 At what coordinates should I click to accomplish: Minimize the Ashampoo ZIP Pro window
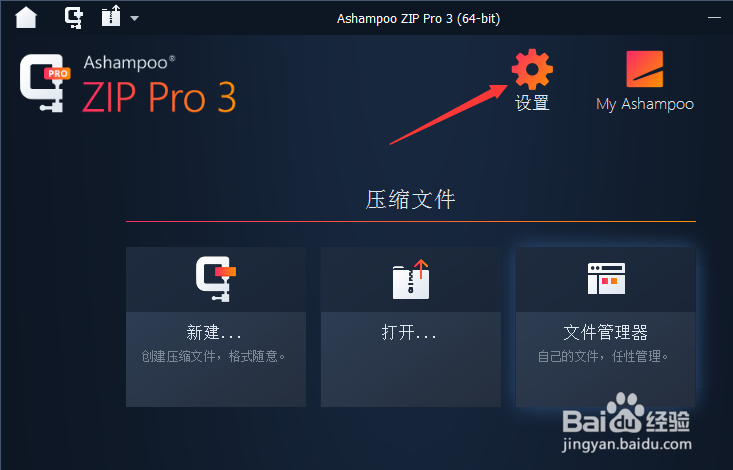point(714,18)
